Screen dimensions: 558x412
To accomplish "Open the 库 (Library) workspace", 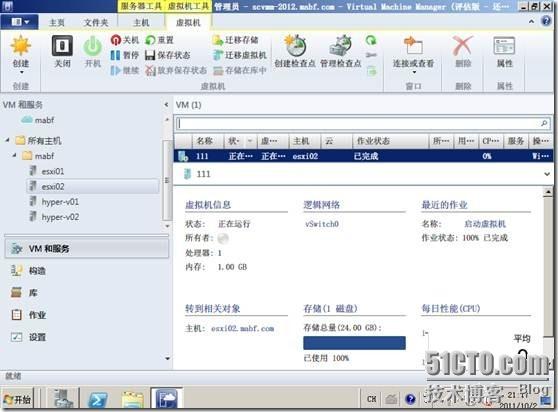I will (x=24, y=293).
